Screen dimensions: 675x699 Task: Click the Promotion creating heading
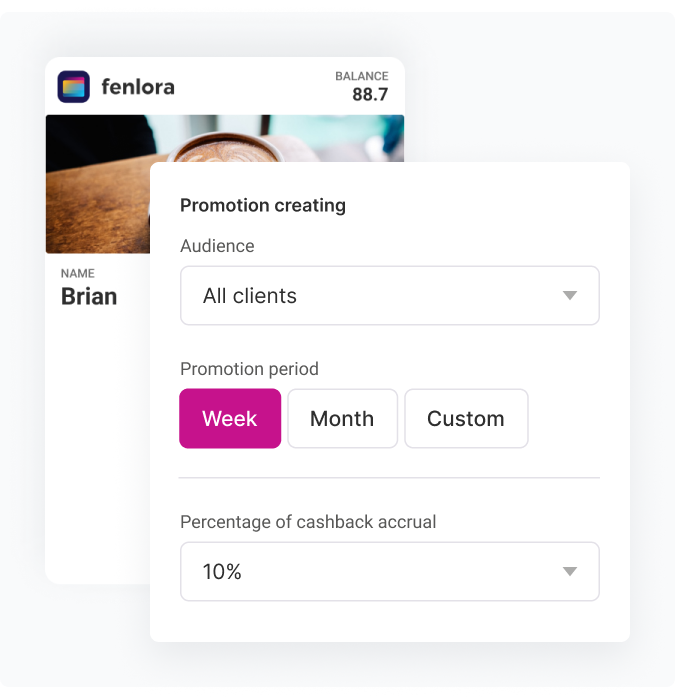pos(263,205)
